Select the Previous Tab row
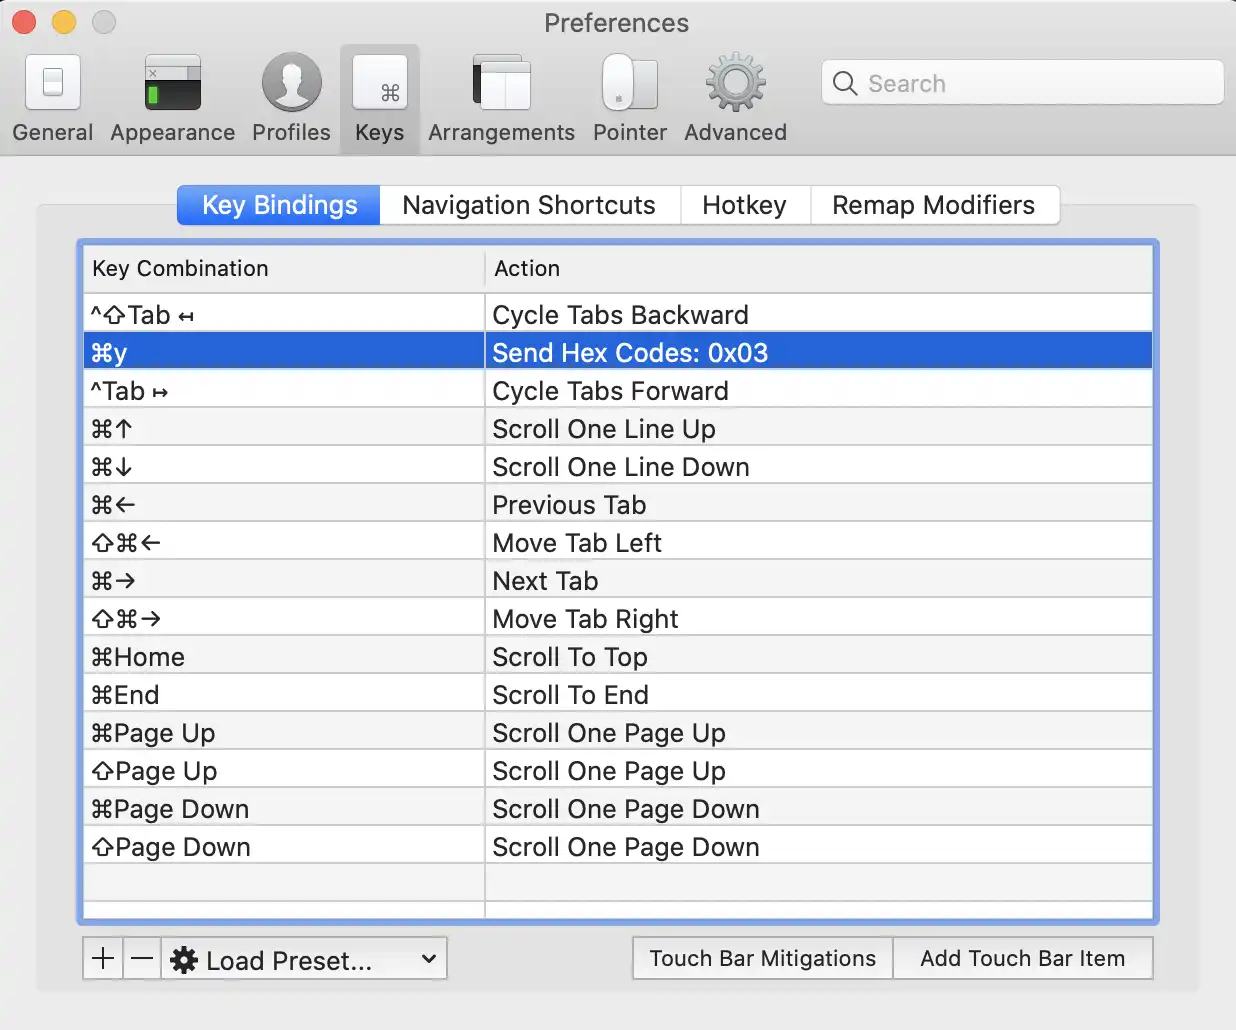1236x1030 pixels. point(618,504)
